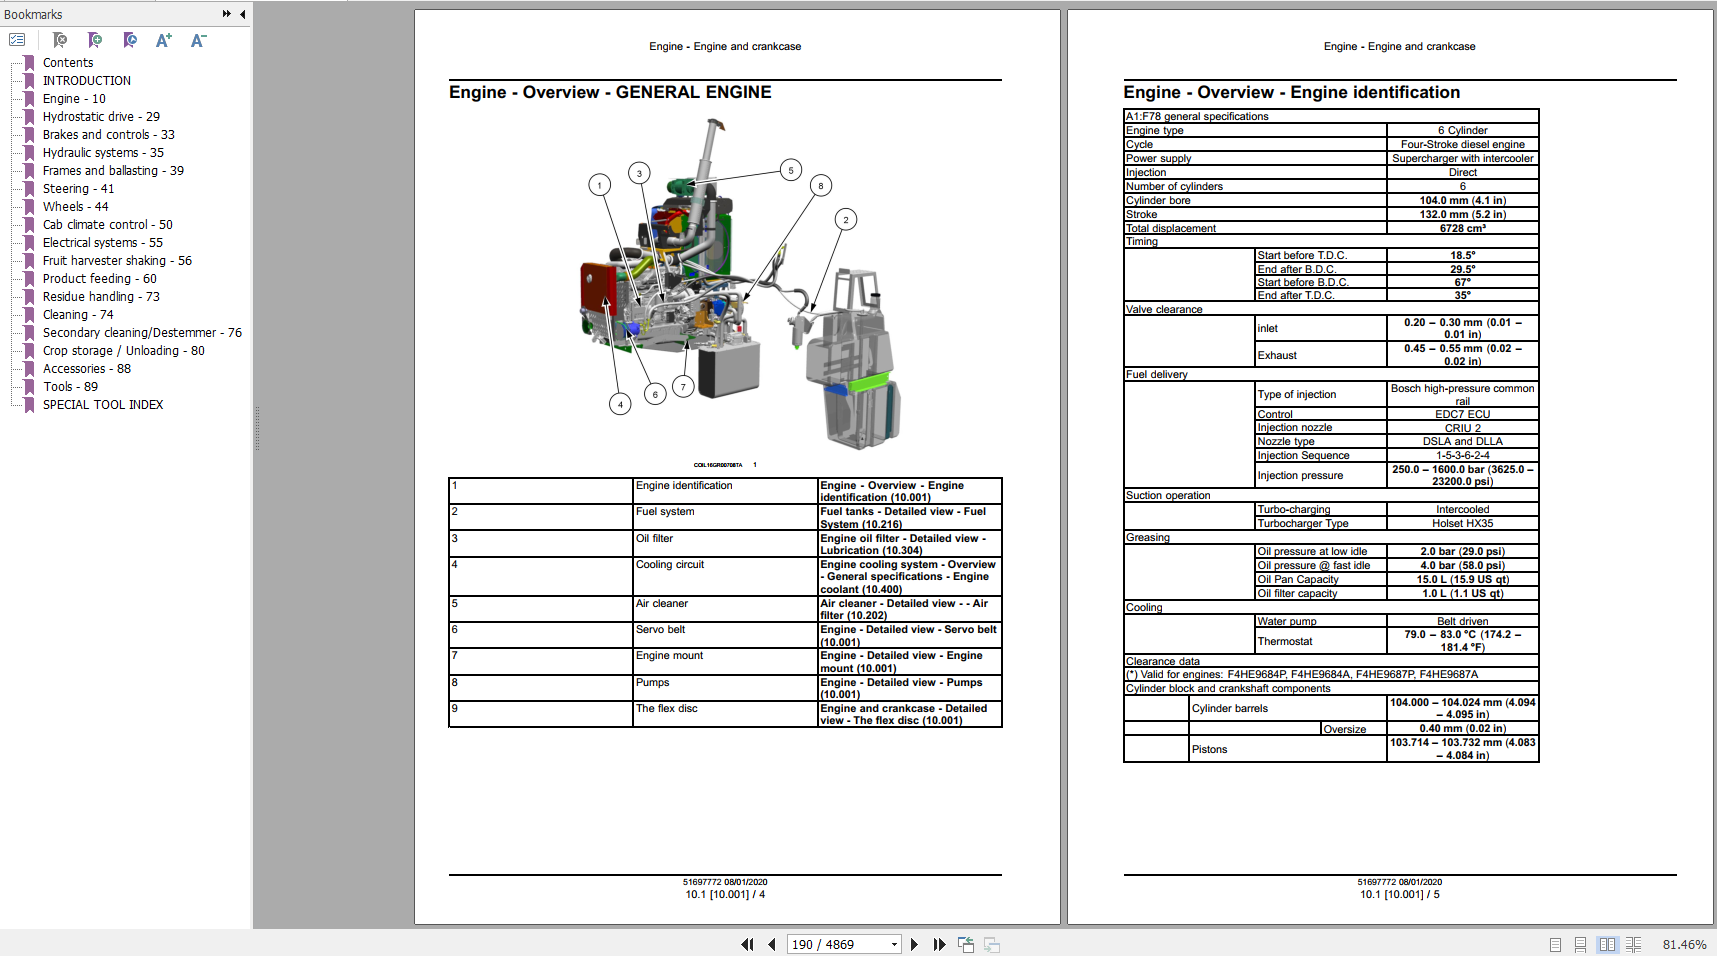1717x956 pixels.
Task: Follow the Servo belt Detailed view link
Action: (908, 636)
